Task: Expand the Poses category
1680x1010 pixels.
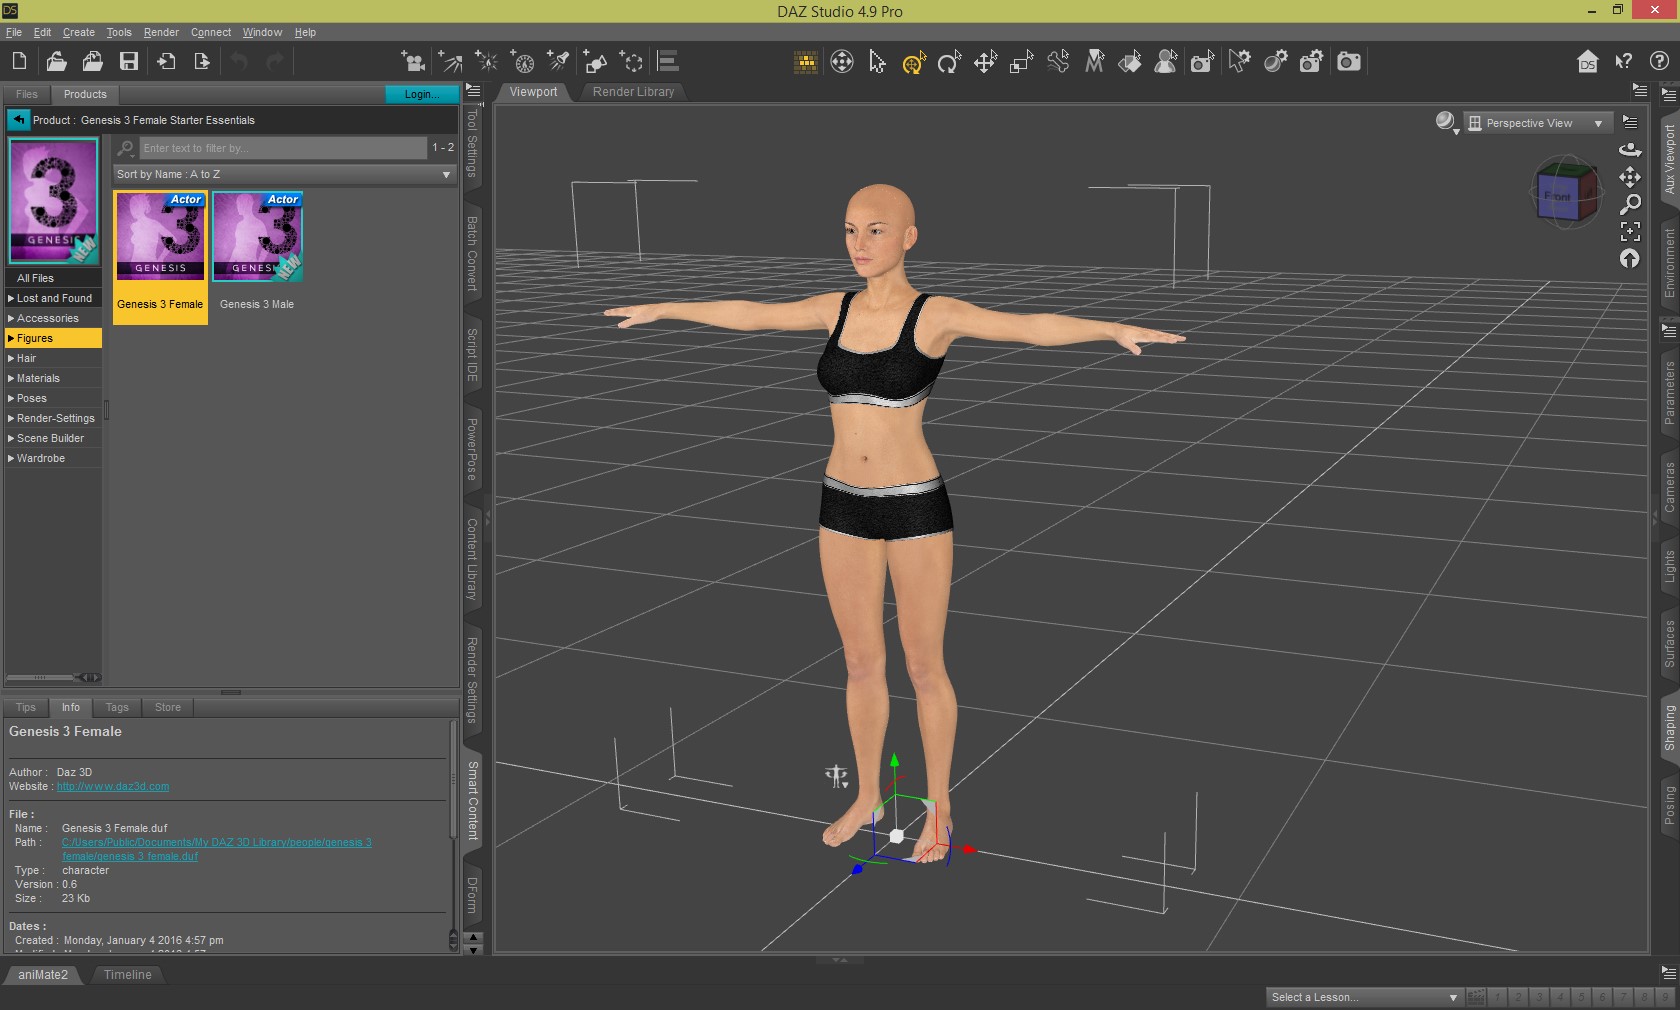Action: pyautogui.click(x=53, y=398)
